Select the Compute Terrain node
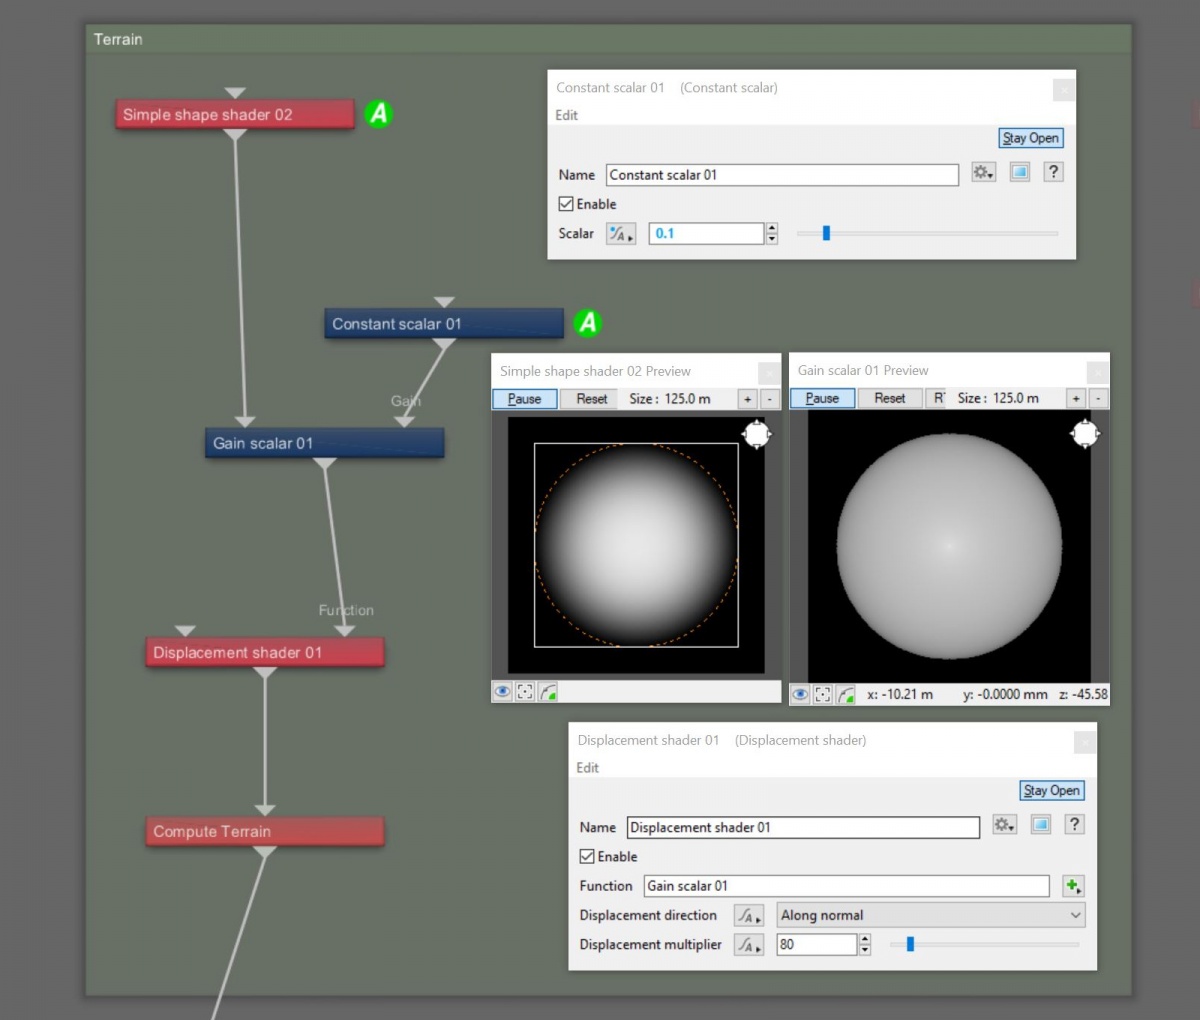This screenshot has width=1200, height=1020. coord(263,831)
